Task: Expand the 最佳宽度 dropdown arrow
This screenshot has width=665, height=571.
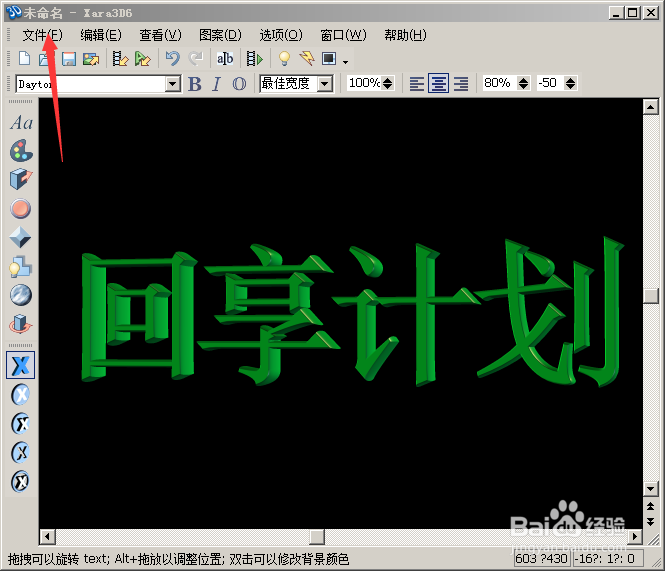Action: click(325, 84)
